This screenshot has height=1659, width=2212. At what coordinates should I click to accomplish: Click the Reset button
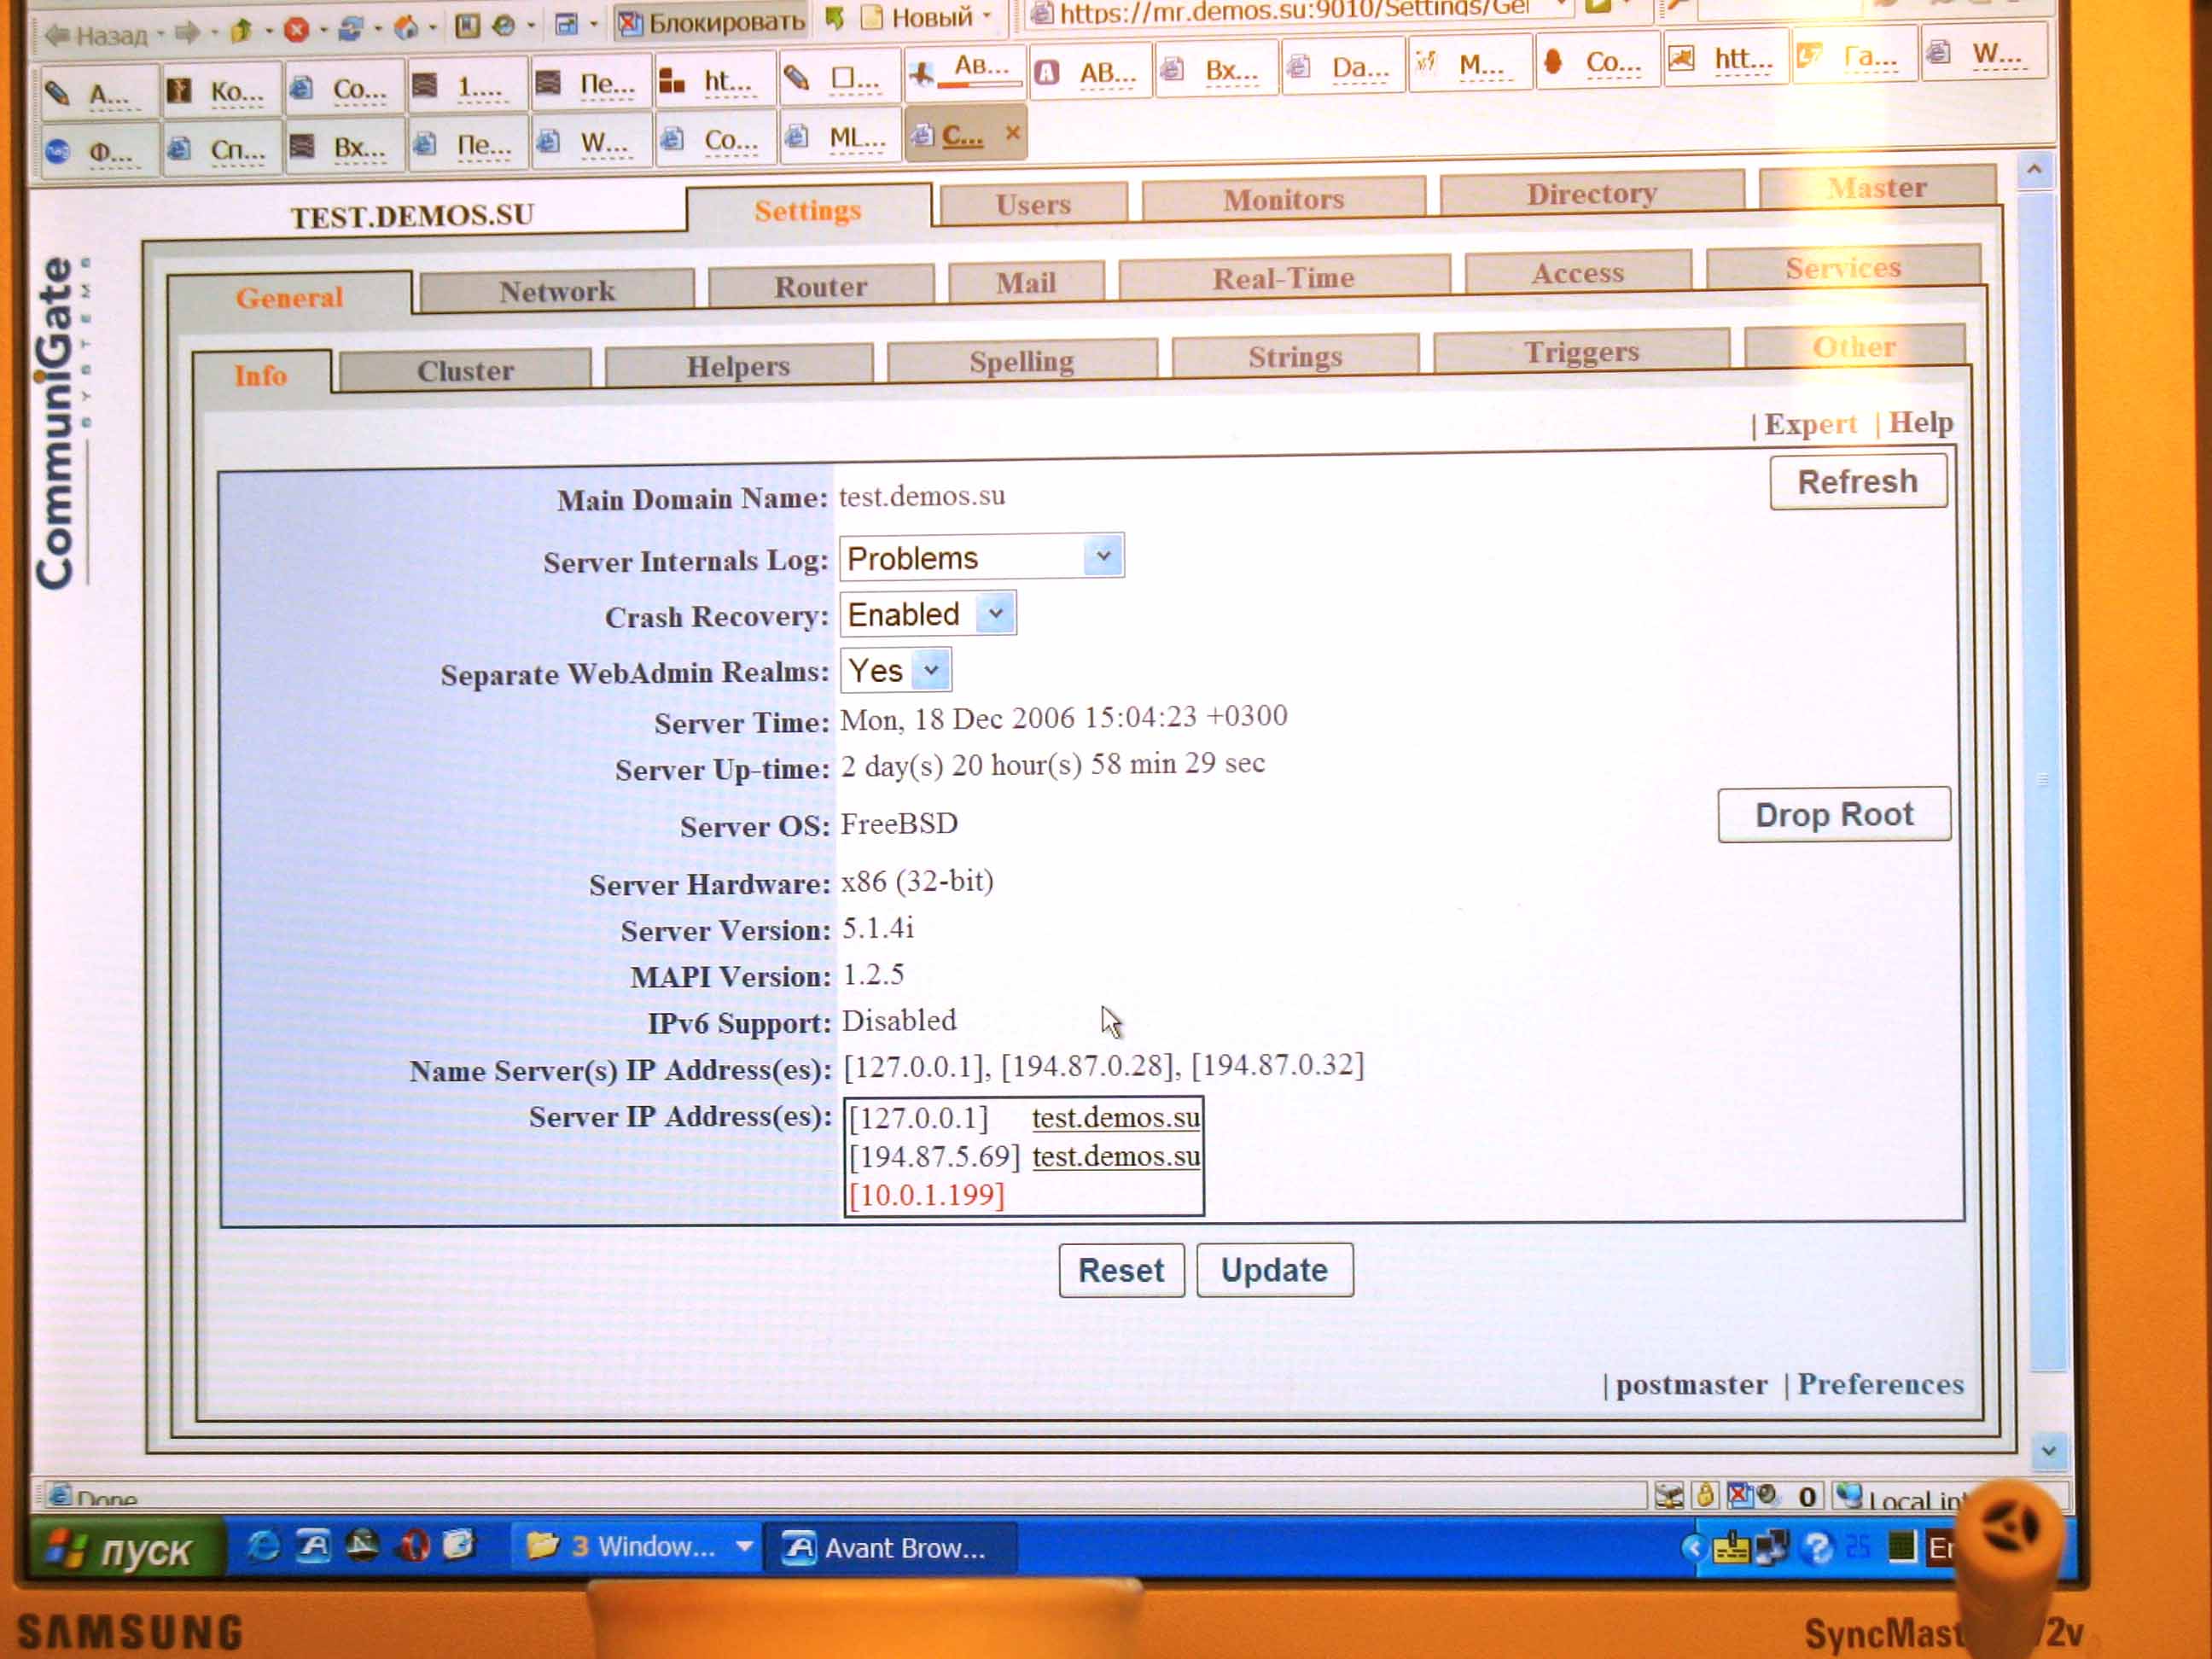(x=1121, y=1270)
